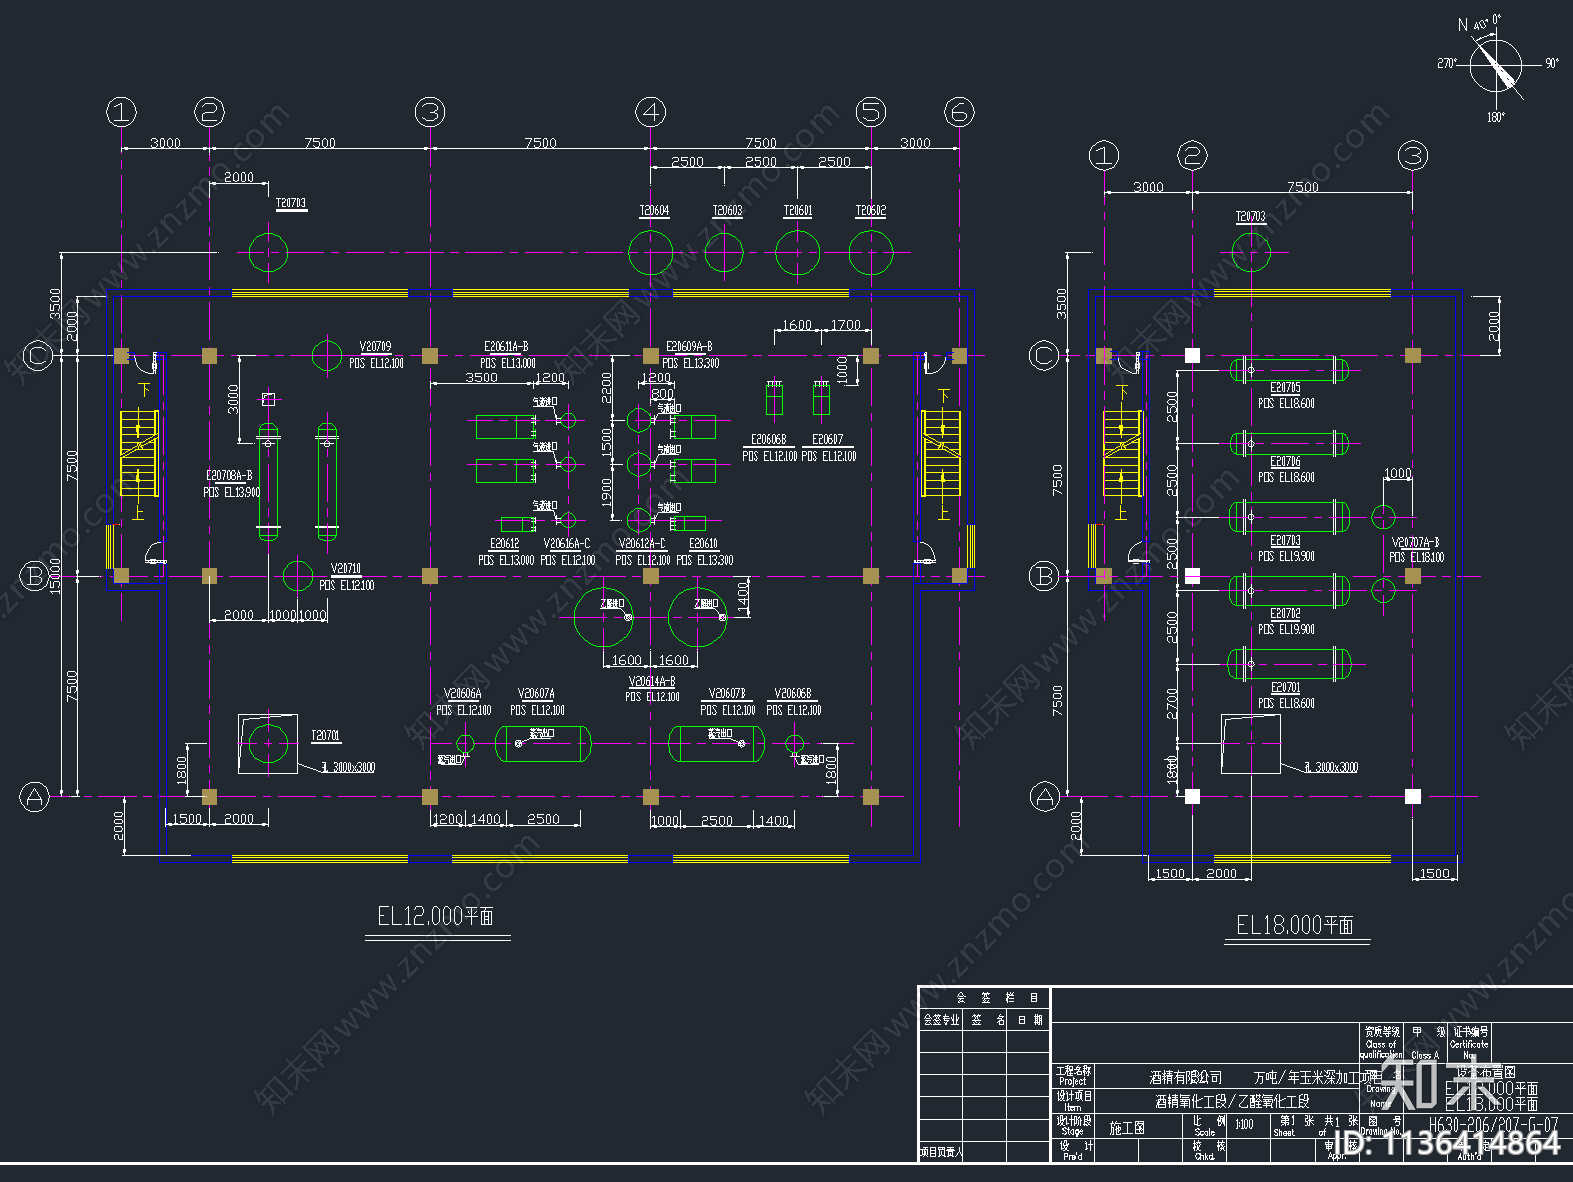Click '酒精氧化工段/乙醛氧化工段' item text

tap(1232, 1101)
